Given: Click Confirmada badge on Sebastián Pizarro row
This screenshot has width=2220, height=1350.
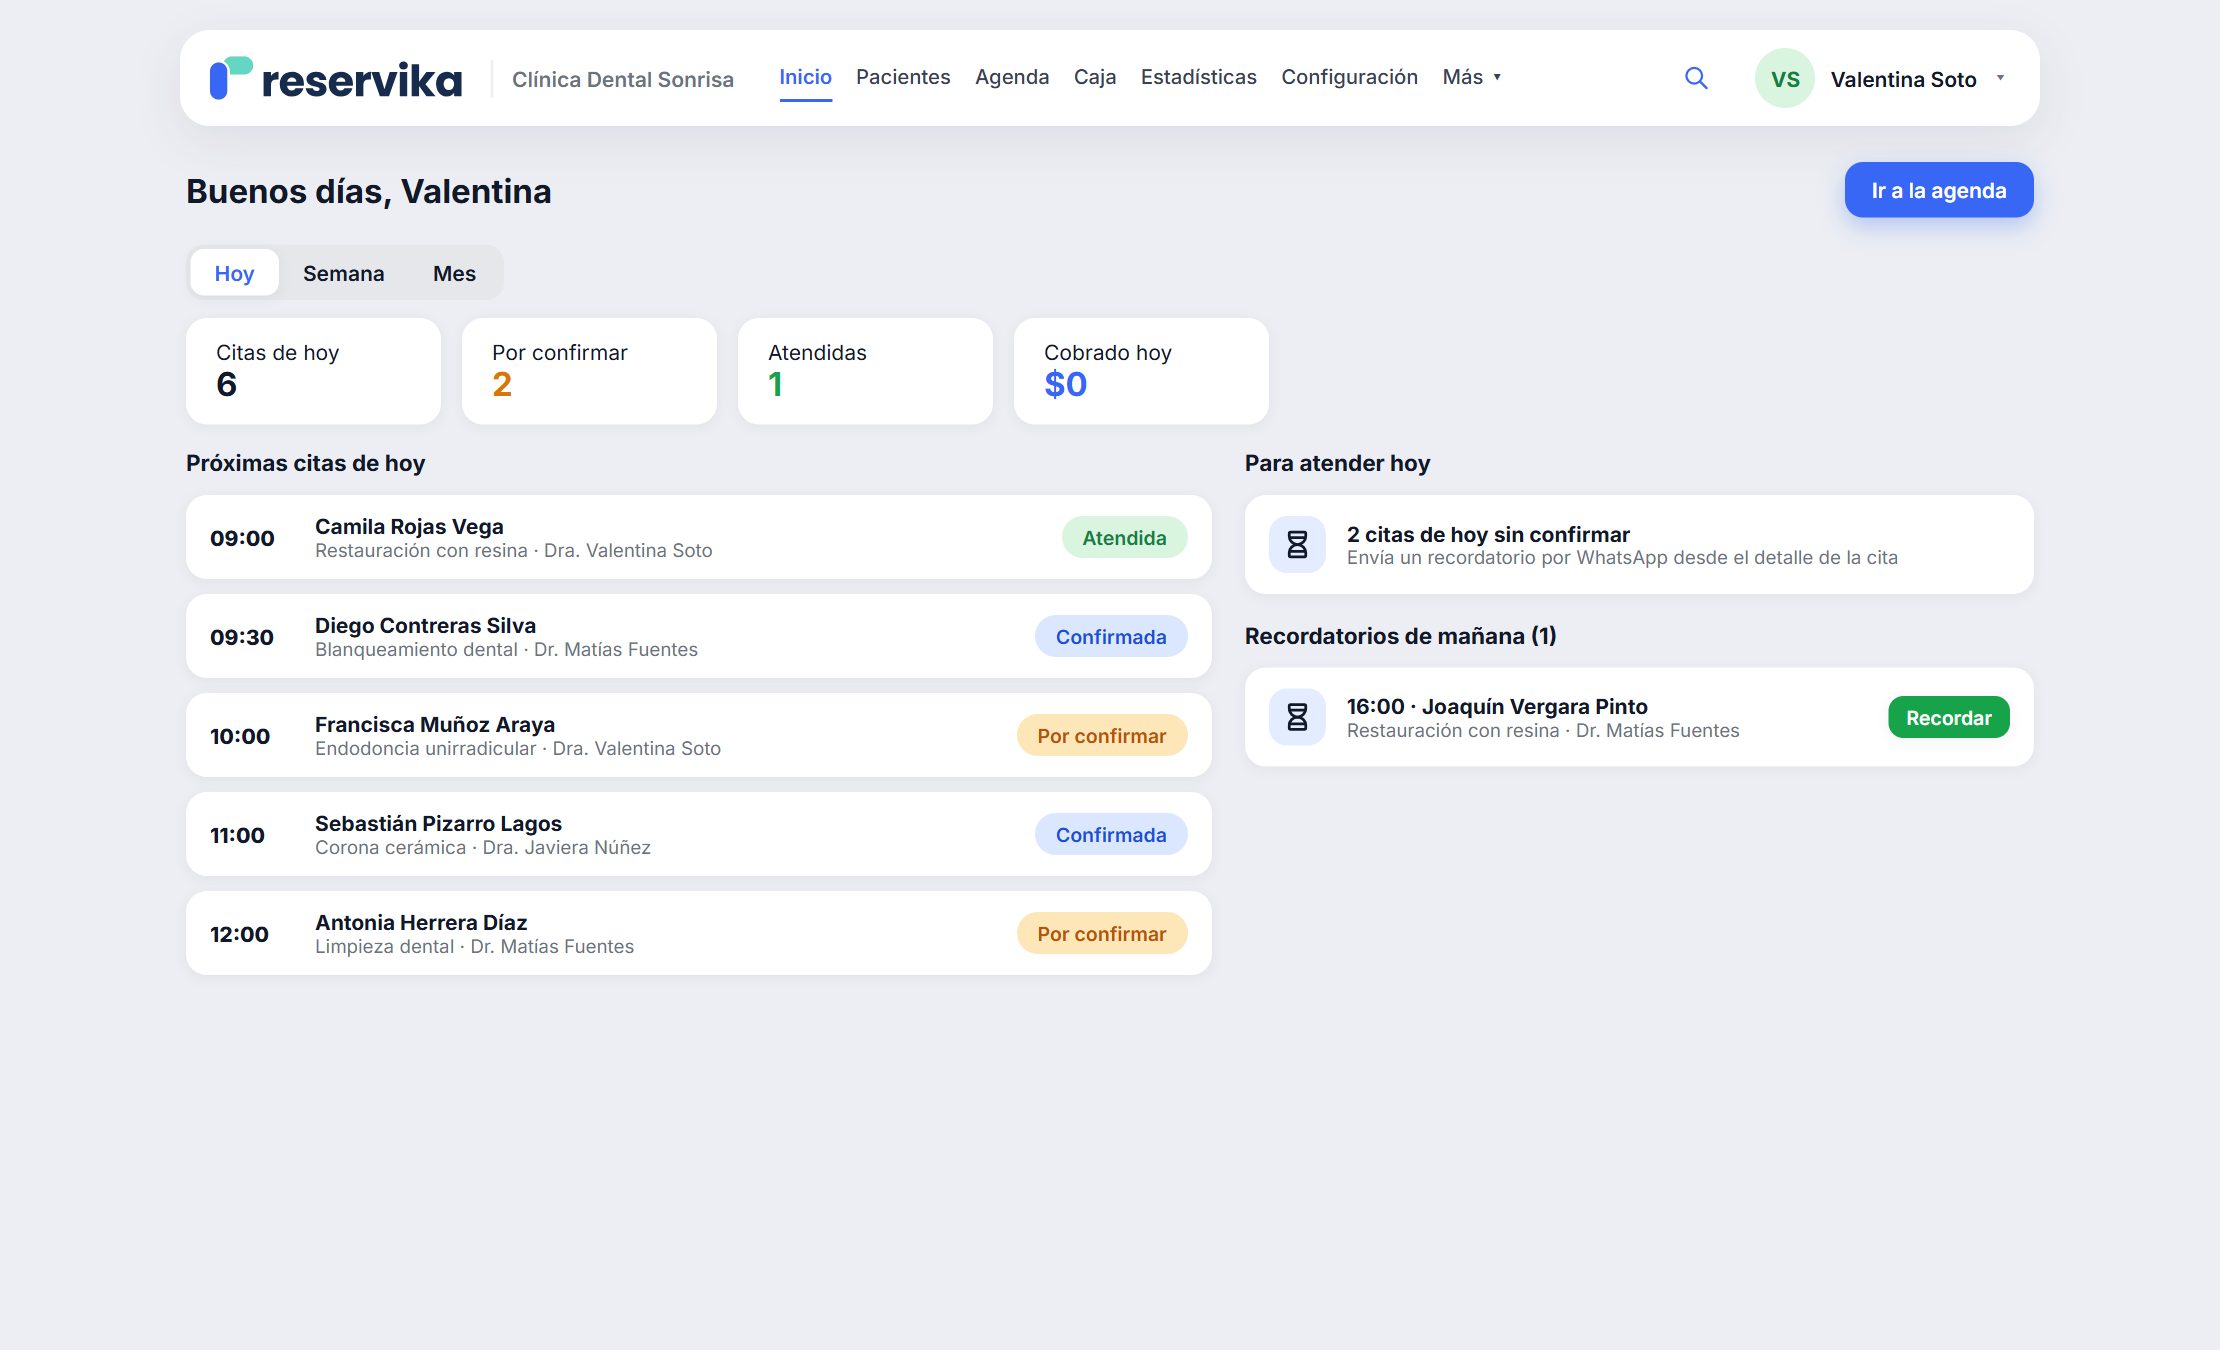Looking at the screenshot, I should click(x=1111, y=834).
